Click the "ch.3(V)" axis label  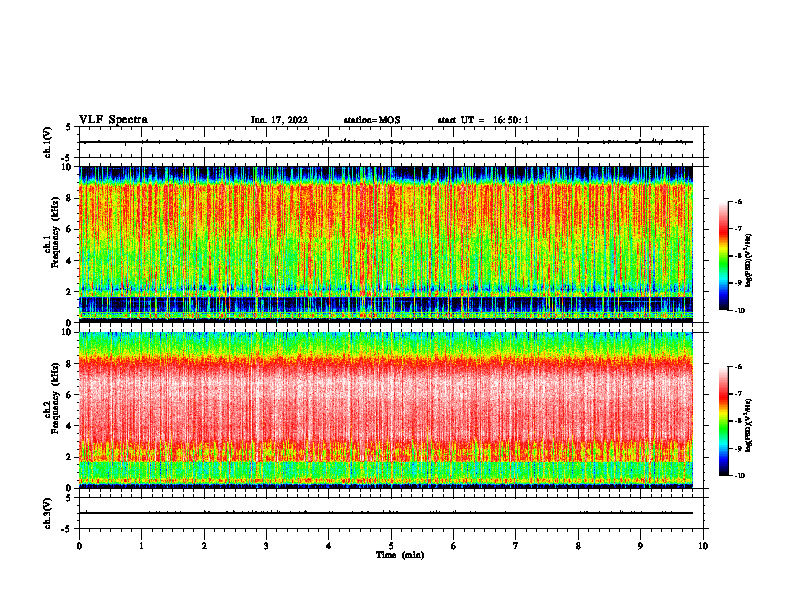[x=49, y=513]
